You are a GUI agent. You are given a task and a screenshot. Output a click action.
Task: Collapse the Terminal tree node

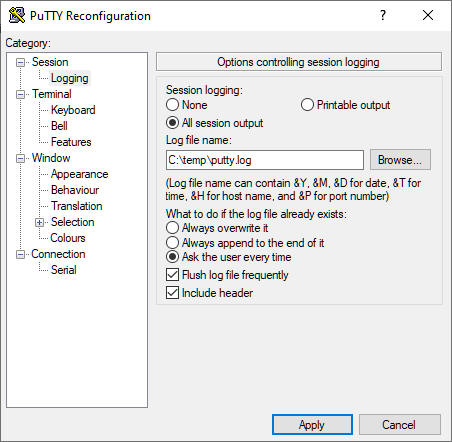21,94
